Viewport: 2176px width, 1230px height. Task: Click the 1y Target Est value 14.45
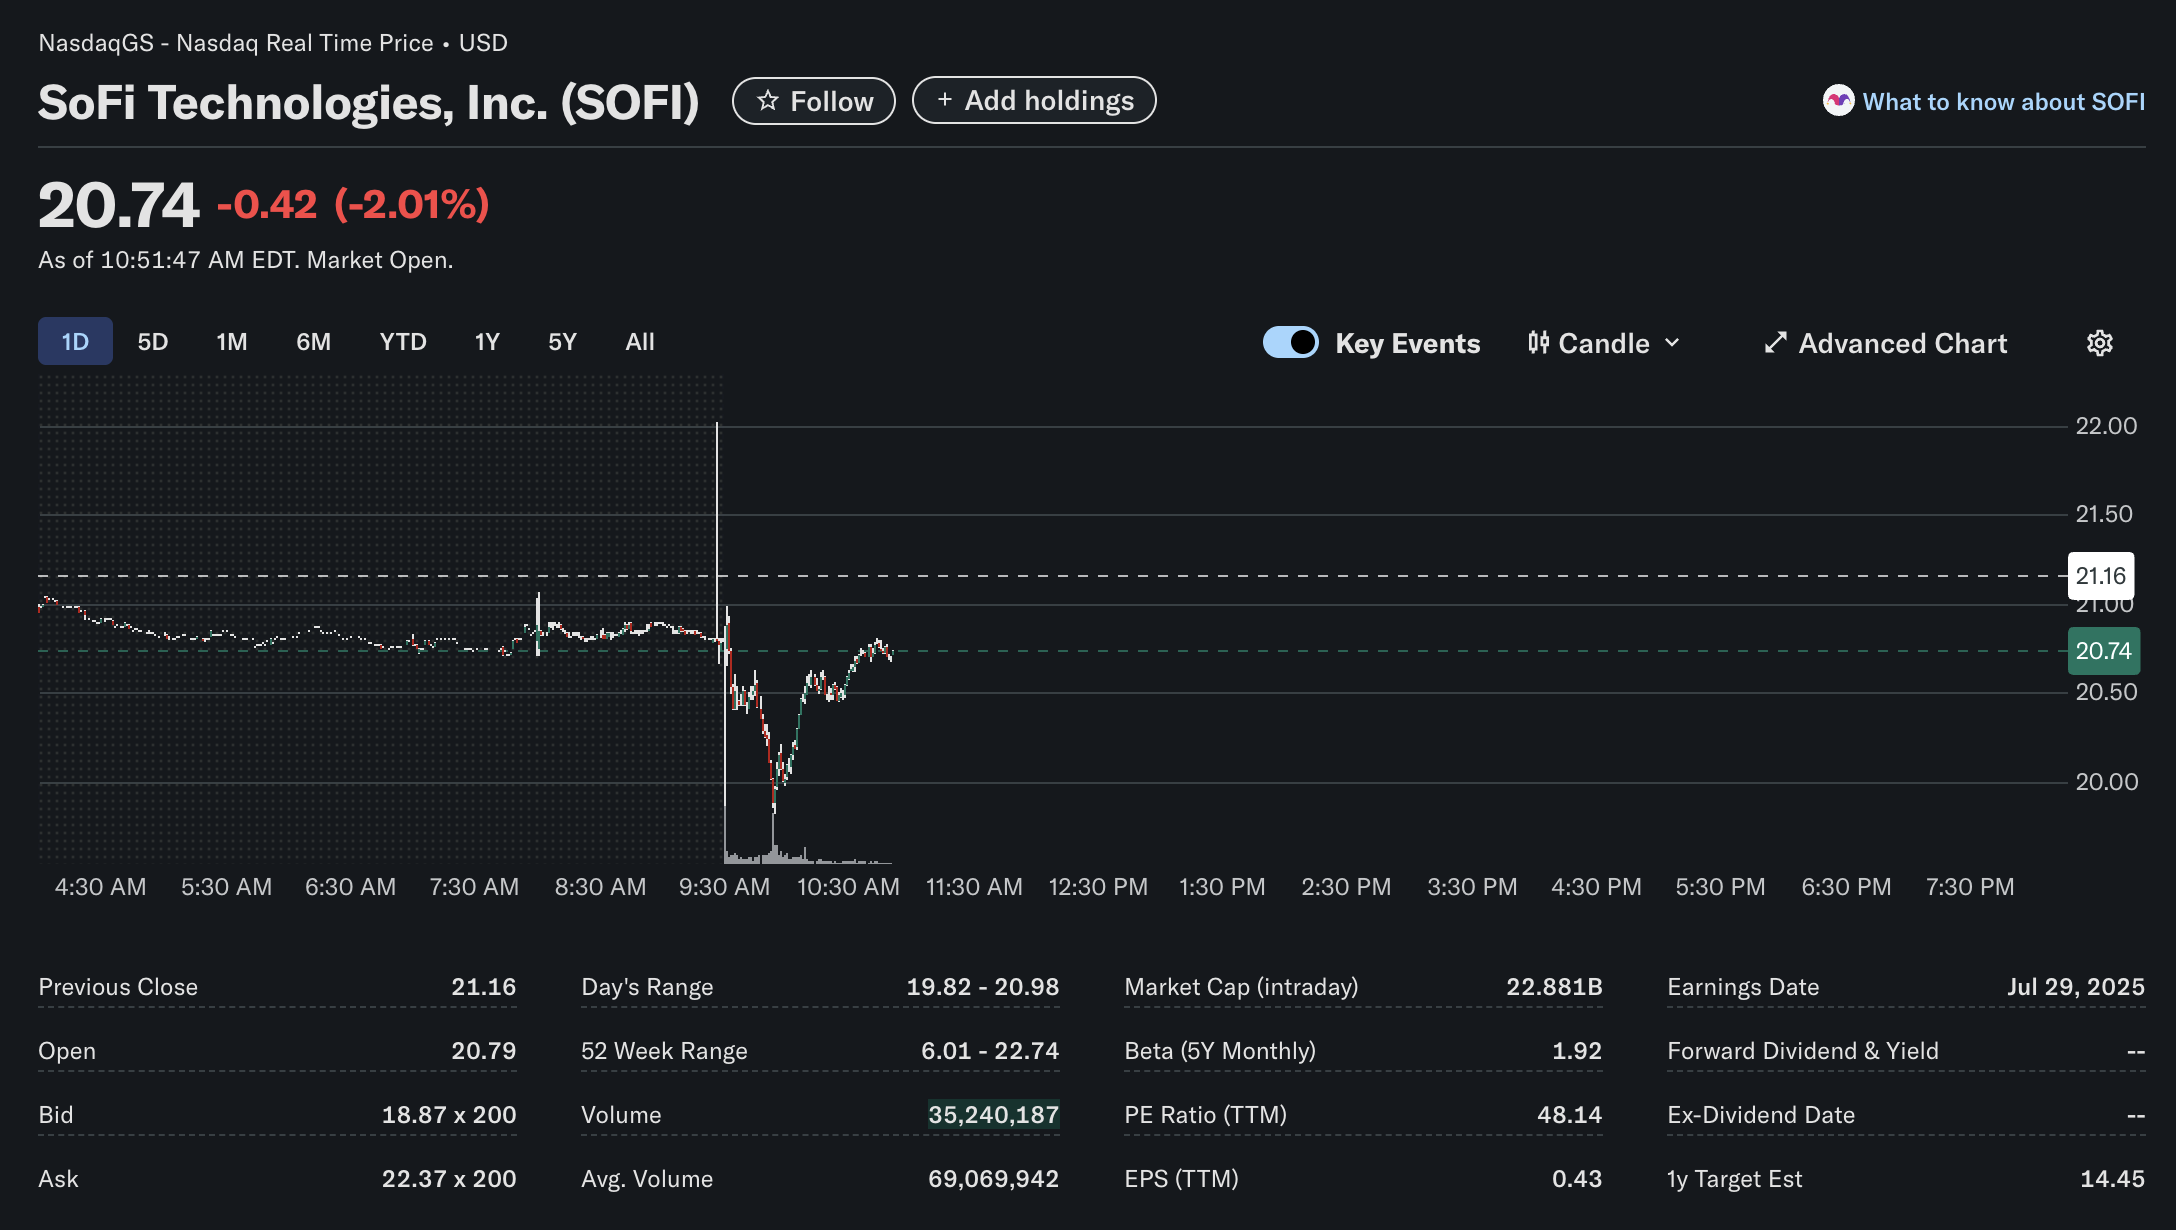coord(2112,1179)
